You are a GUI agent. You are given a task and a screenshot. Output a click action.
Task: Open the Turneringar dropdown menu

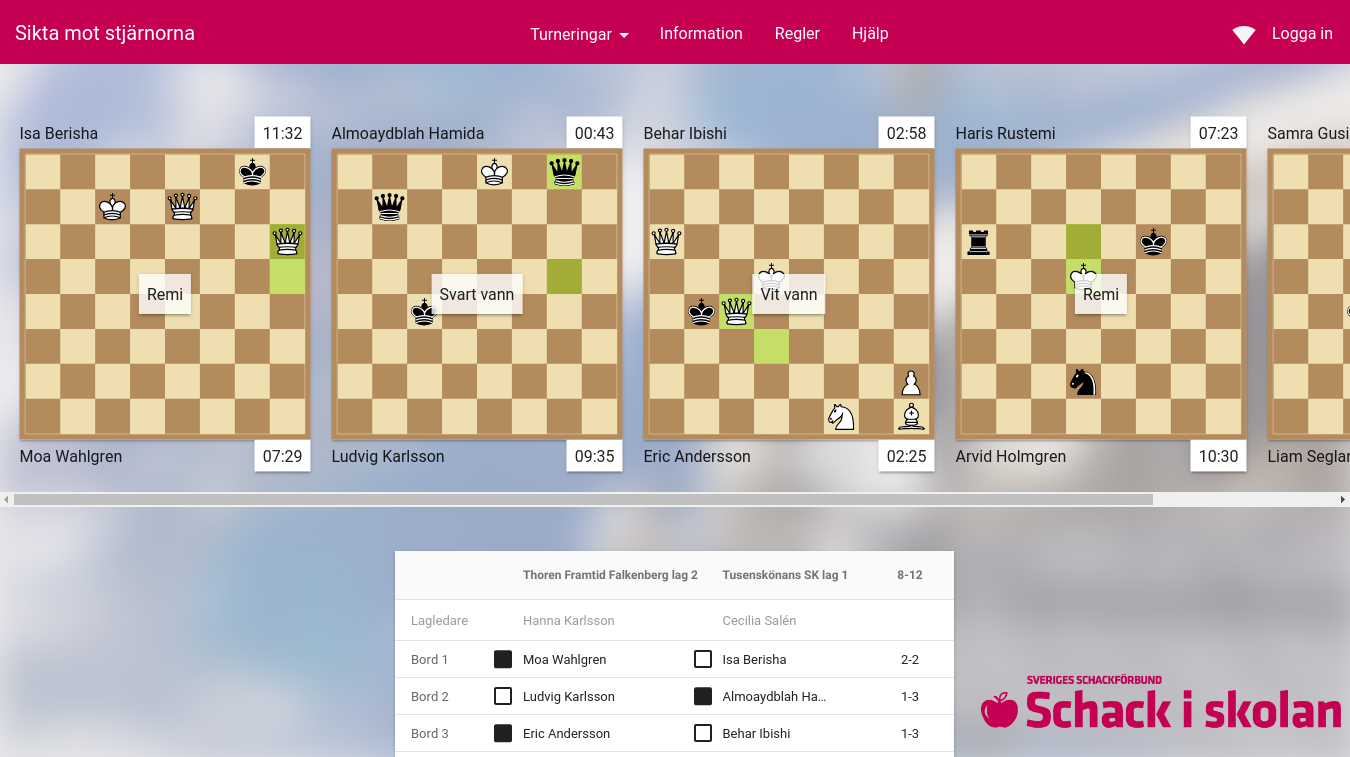579,34
